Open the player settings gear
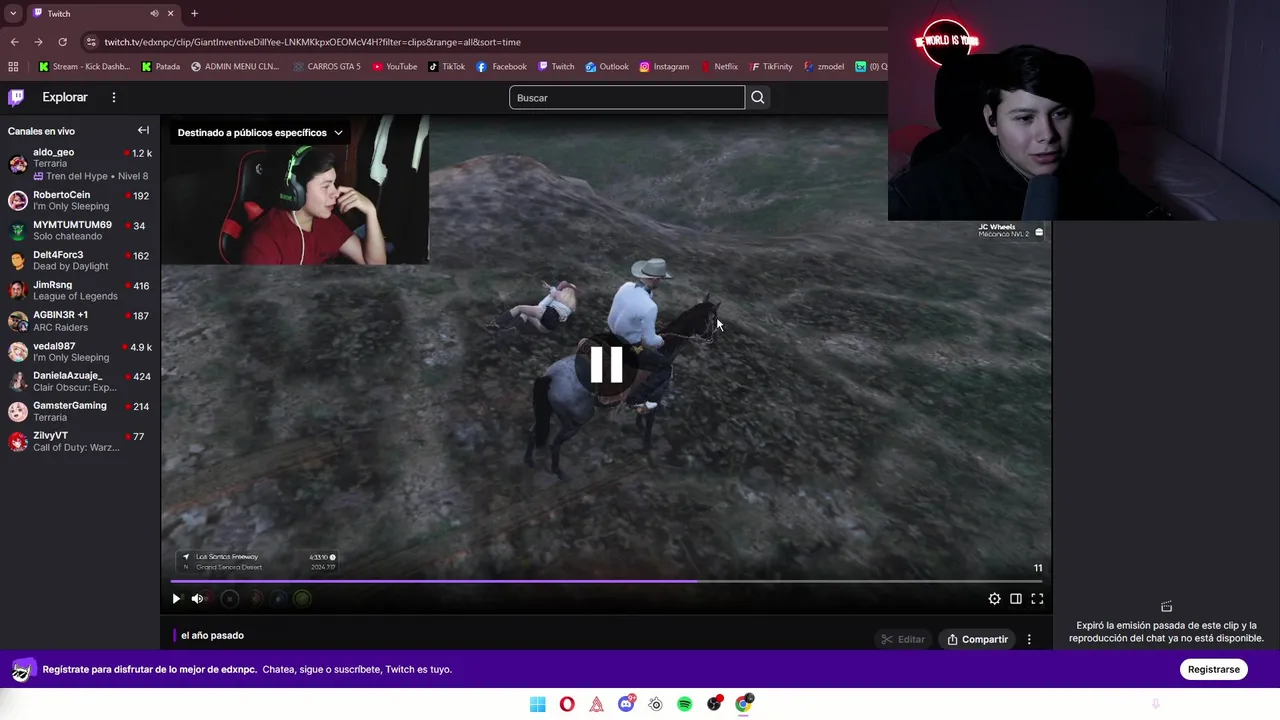Viewport: 1280px width, 720px height. click(994, 599)
